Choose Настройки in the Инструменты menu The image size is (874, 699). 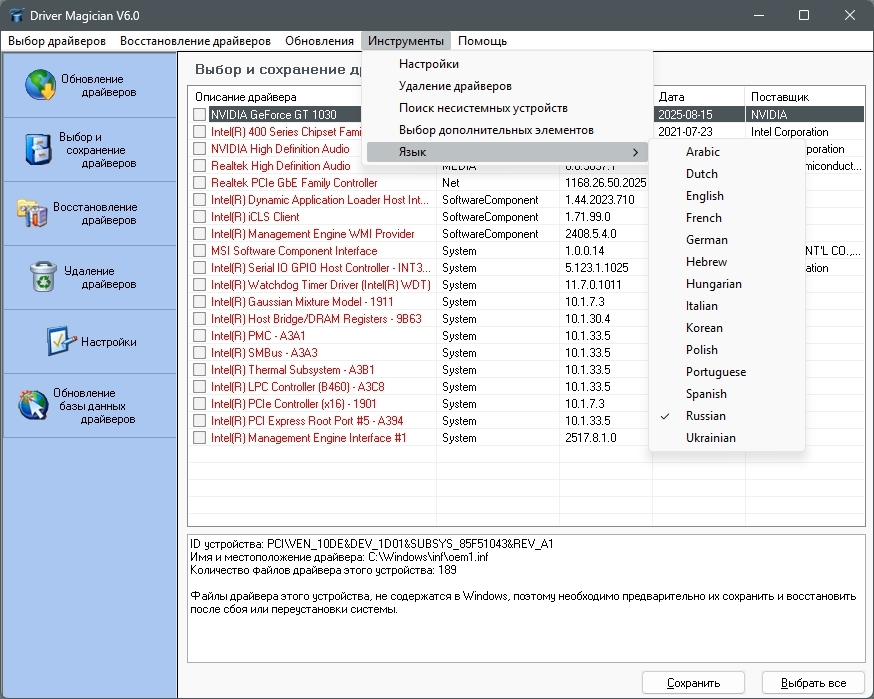click(x=507, y=64)
